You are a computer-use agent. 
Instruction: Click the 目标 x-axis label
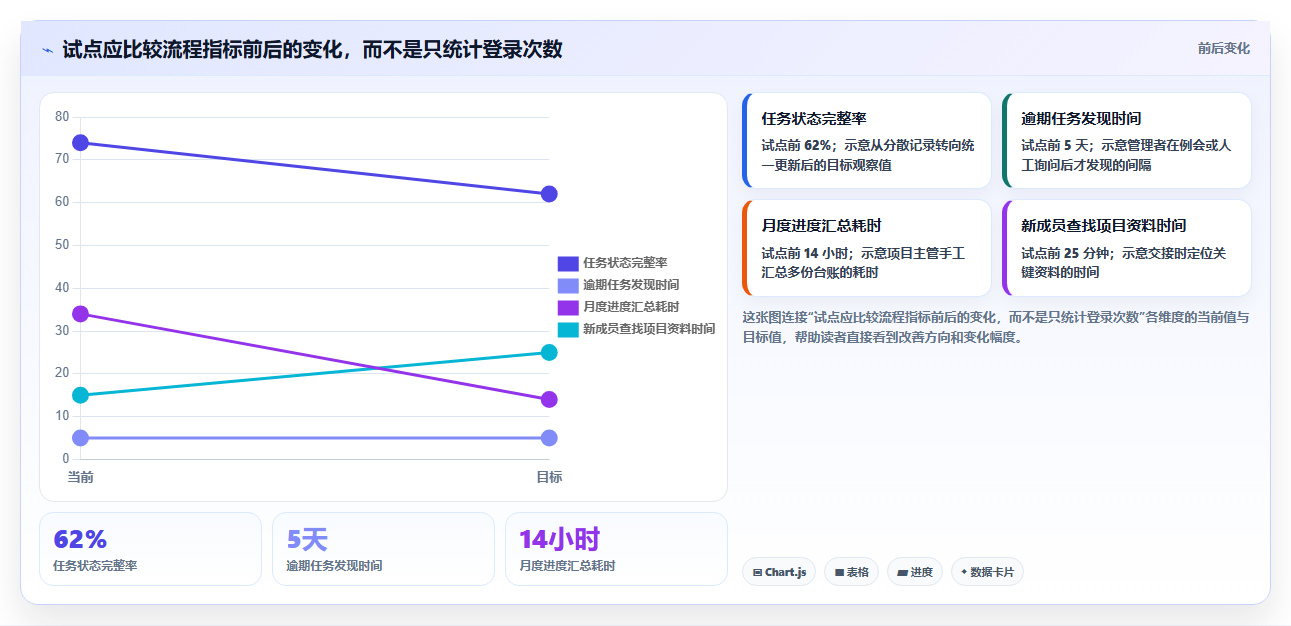click(x=549, y=477)
